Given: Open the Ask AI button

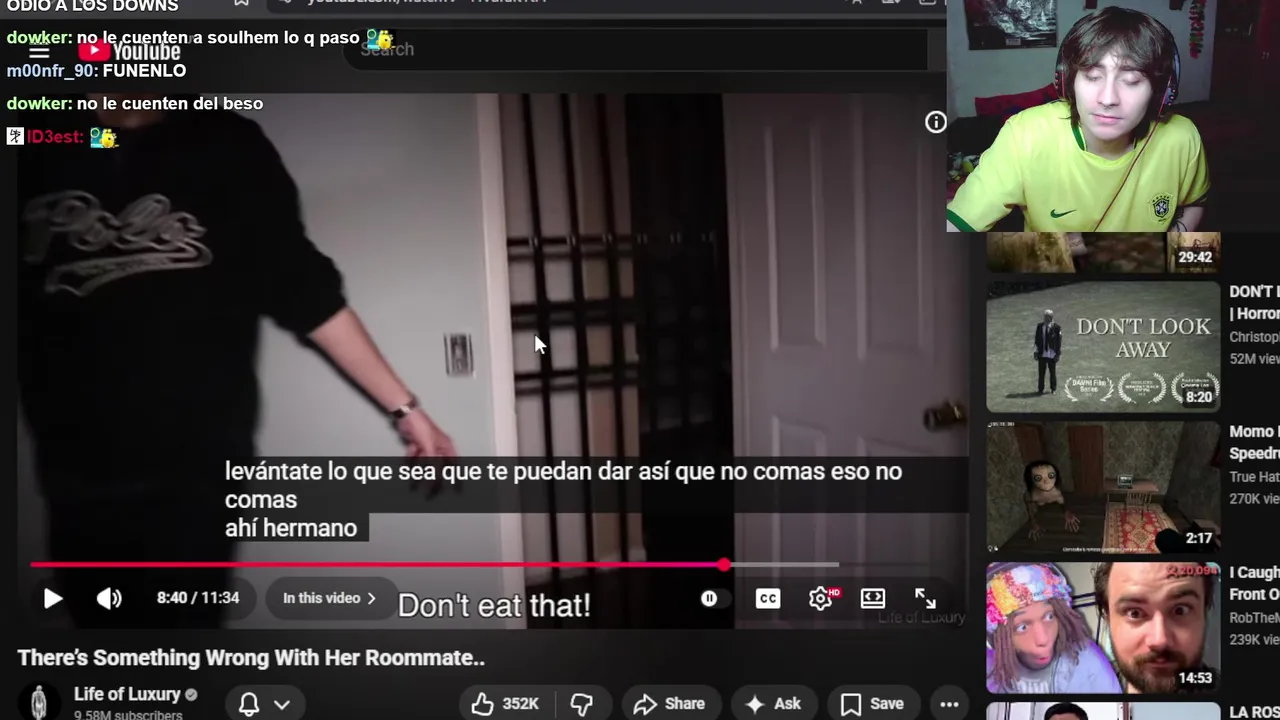Looking at the screenshot, I should coord(773,704).
